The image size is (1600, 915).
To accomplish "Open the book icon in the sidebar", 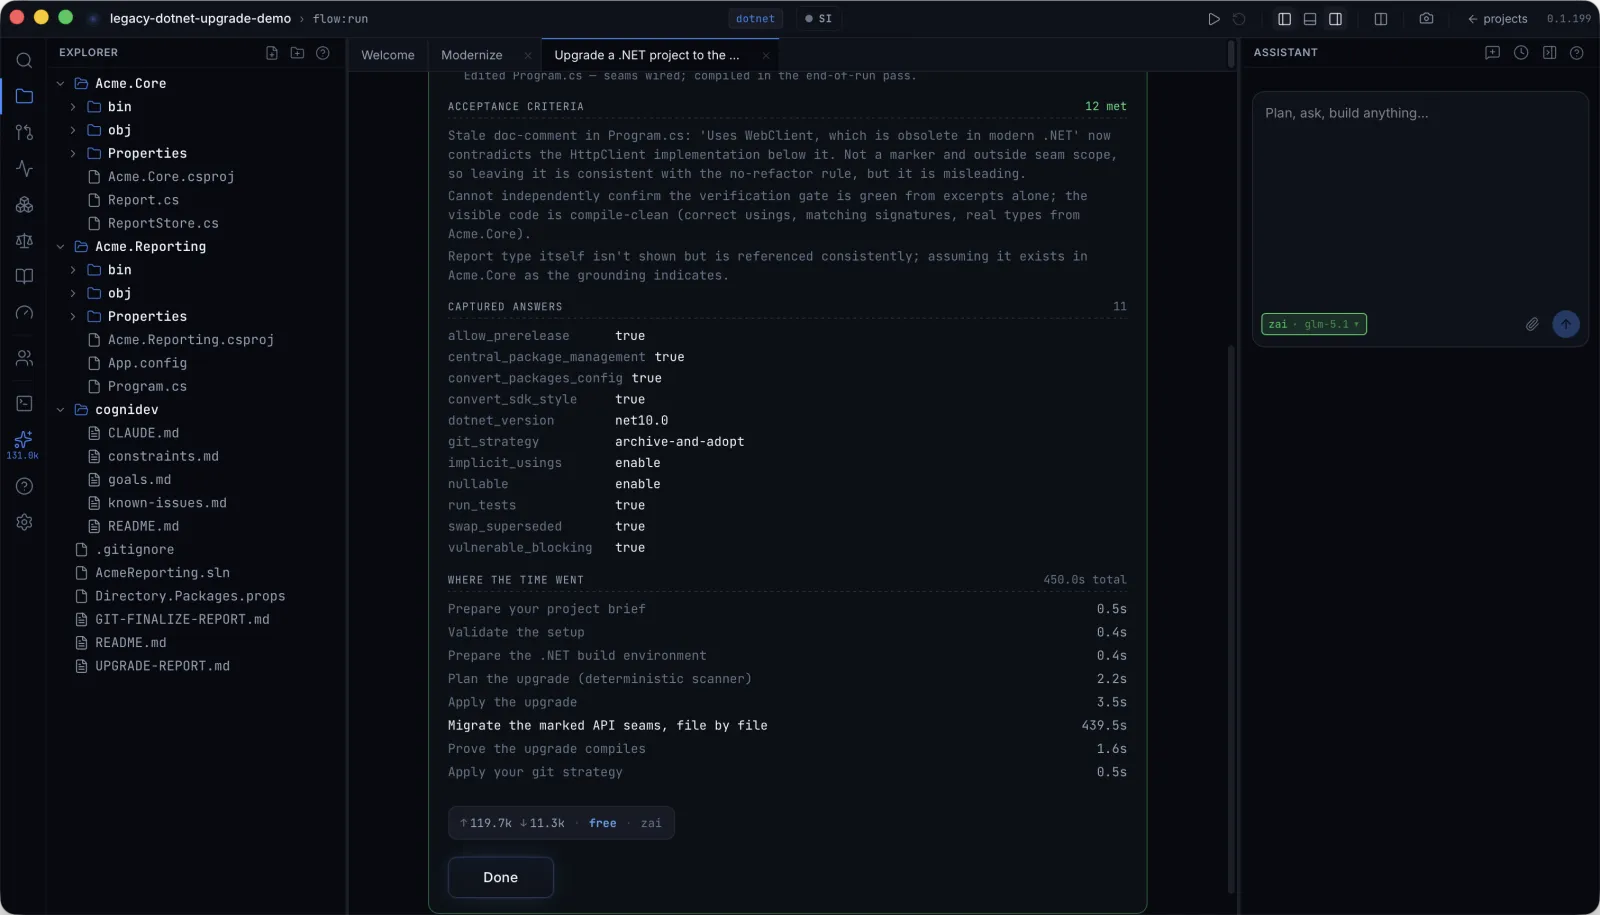I will 24,276.
